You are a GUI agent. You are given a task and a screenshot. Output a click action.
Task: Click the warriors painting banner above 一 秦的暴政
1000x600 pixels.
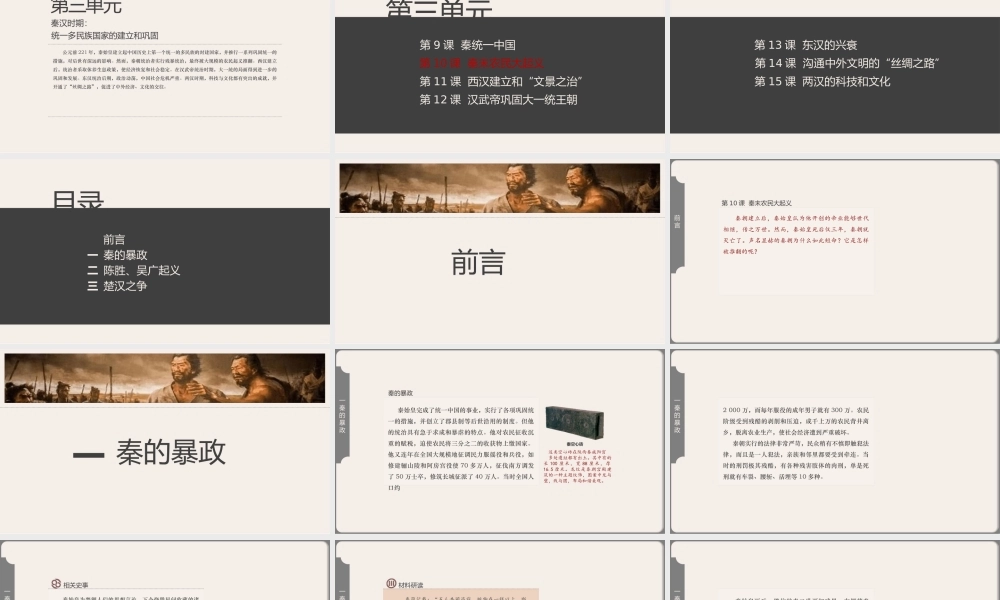(165, 378)
